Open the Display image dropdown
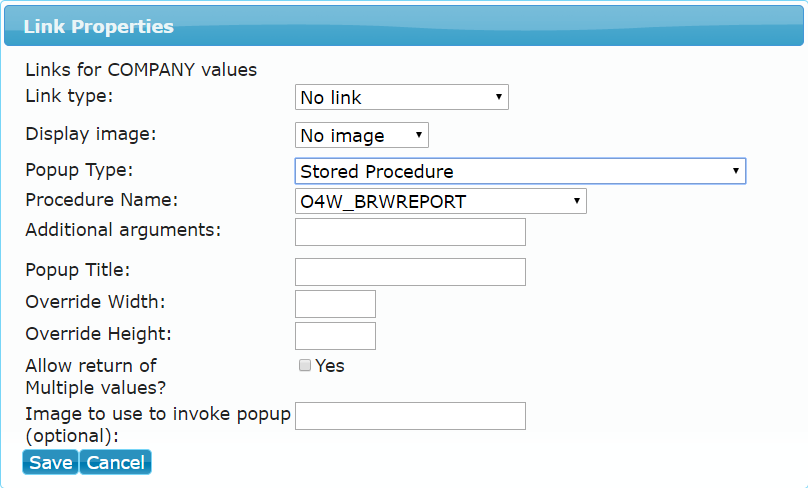Image resolution: width=808 pixels, height=488 pixels. click(x=362, y=136)
